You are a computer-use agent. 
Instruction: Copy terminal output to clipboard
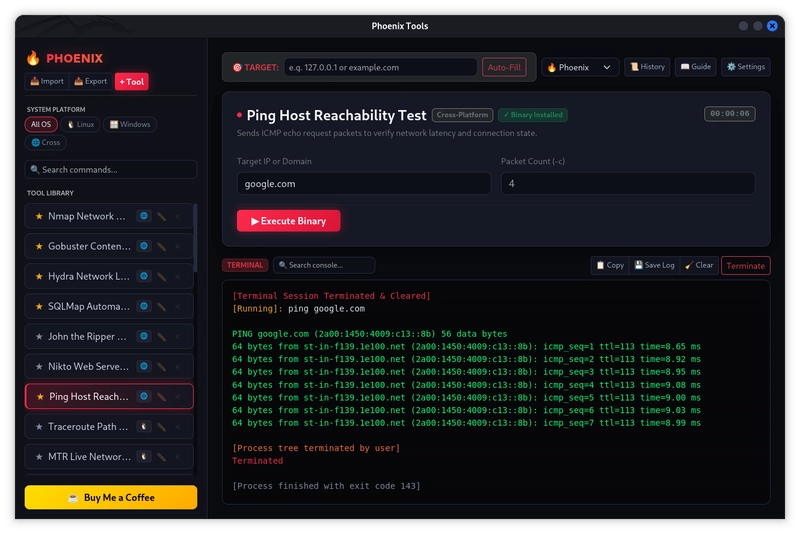pos(610,265)
